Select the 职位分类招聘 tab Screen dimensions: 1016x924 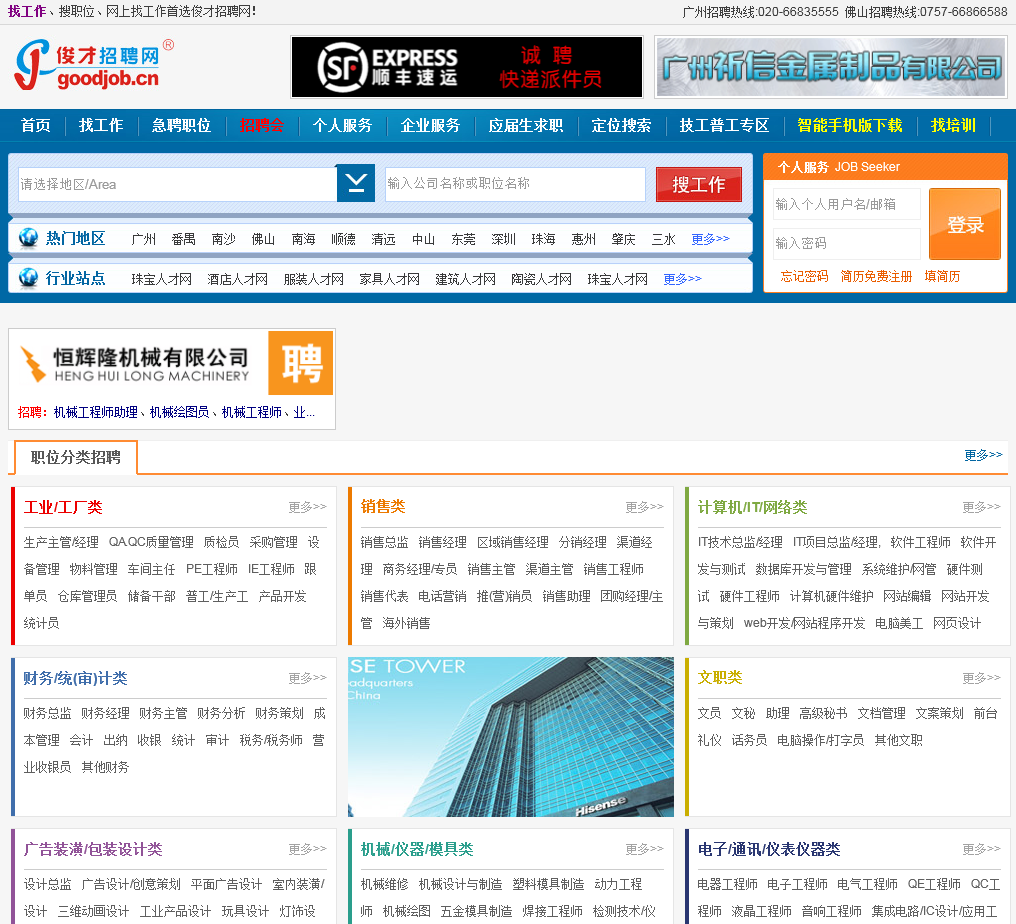point(75,457)
